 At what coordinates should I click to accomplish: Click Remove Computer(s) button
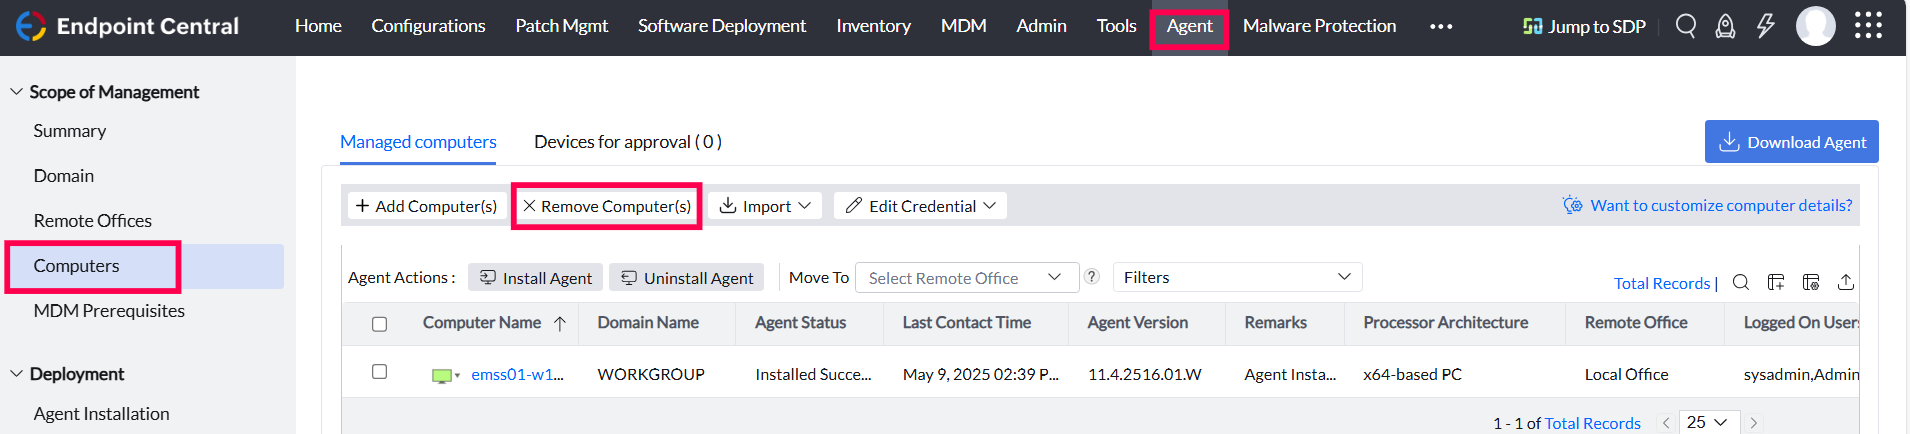(606, 206)
